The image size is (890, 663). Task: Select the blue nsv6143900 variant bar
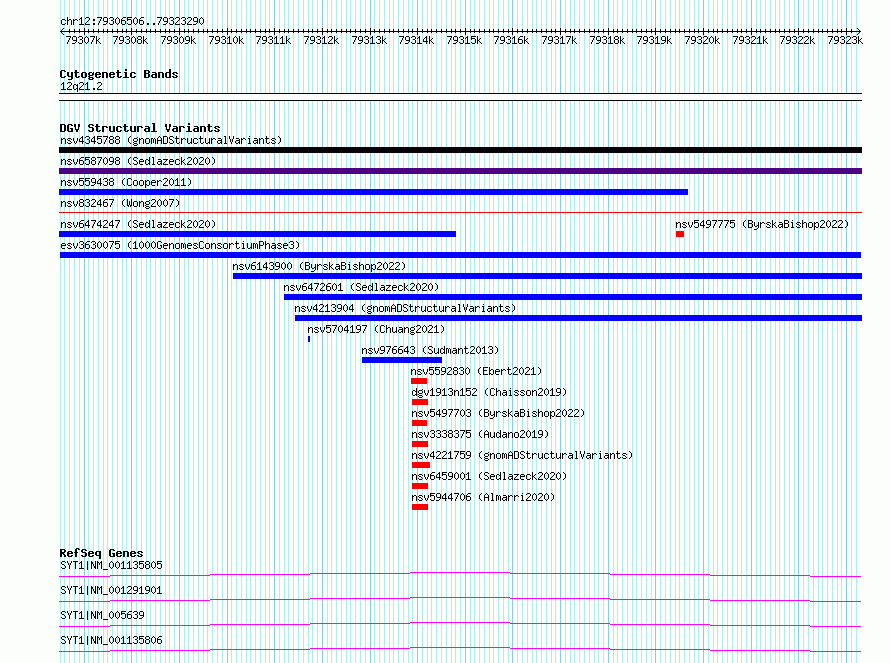coord(547,276)
